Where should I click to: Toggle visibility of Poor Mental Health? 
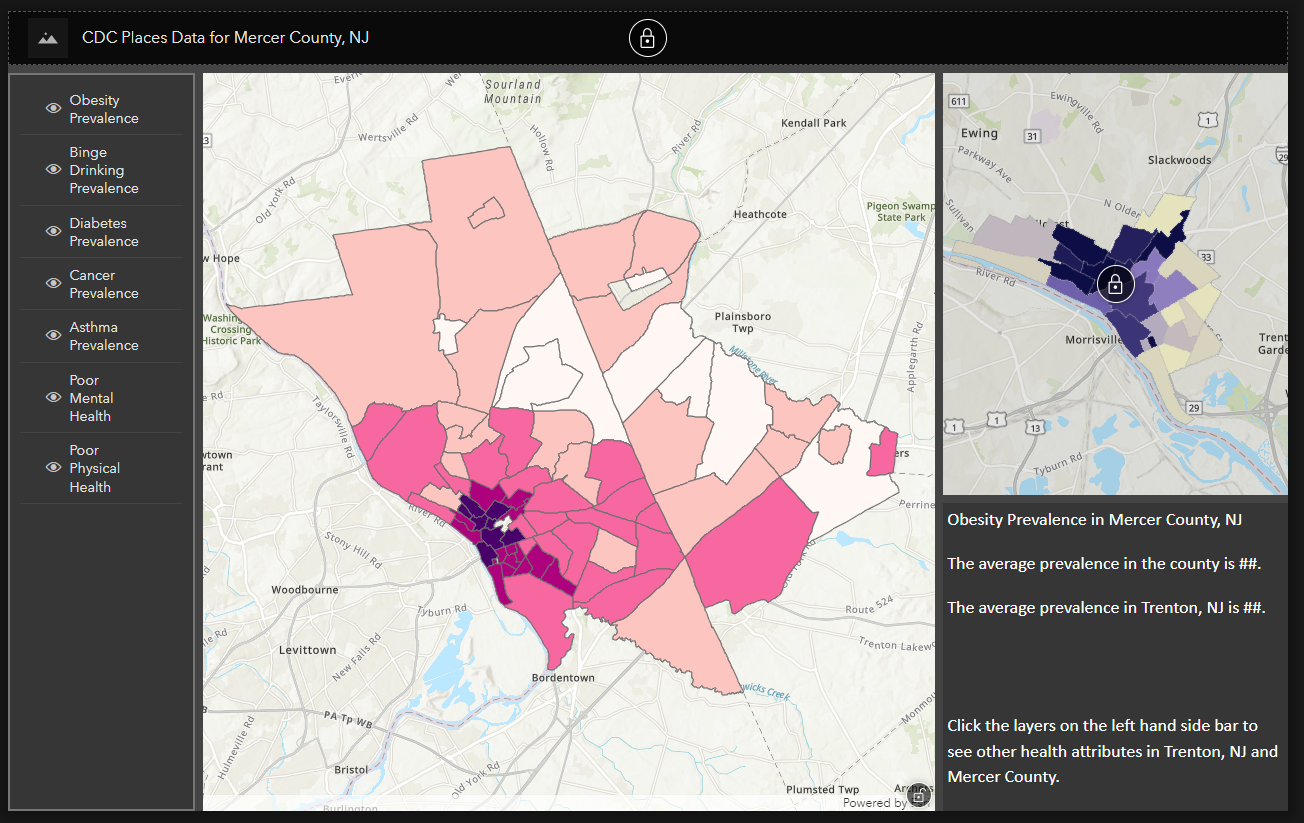tap(52, 397)
